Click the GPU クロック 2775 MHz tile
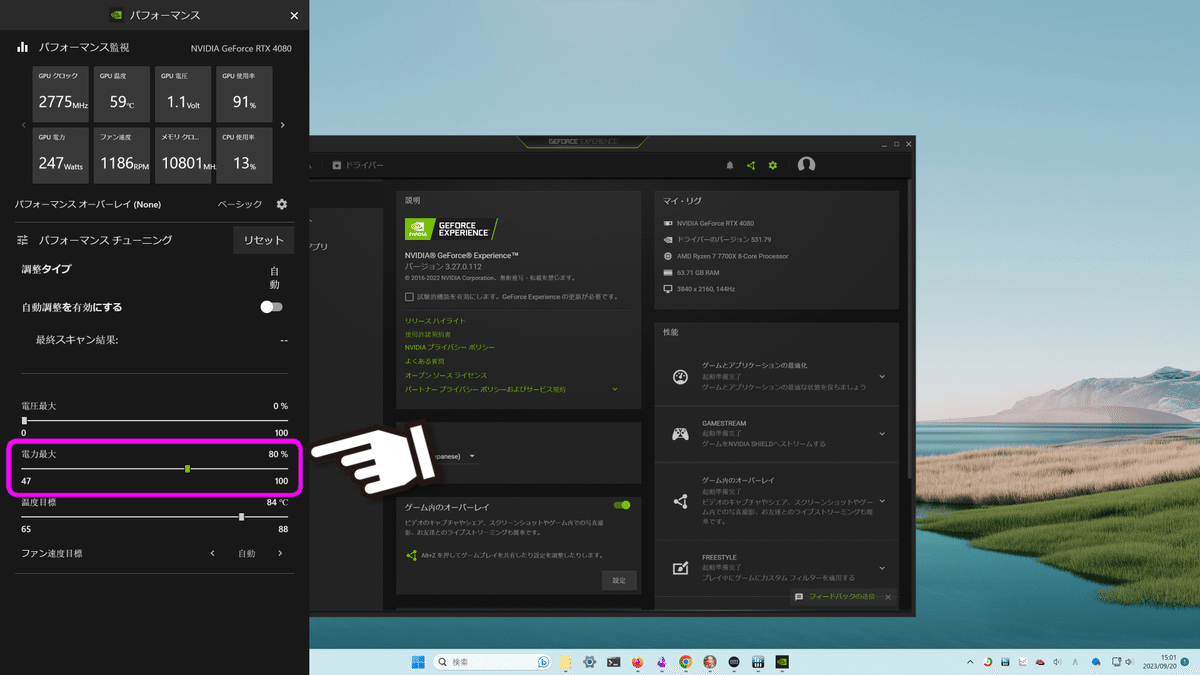This screenshot has width=1200, height=675. 63,95
